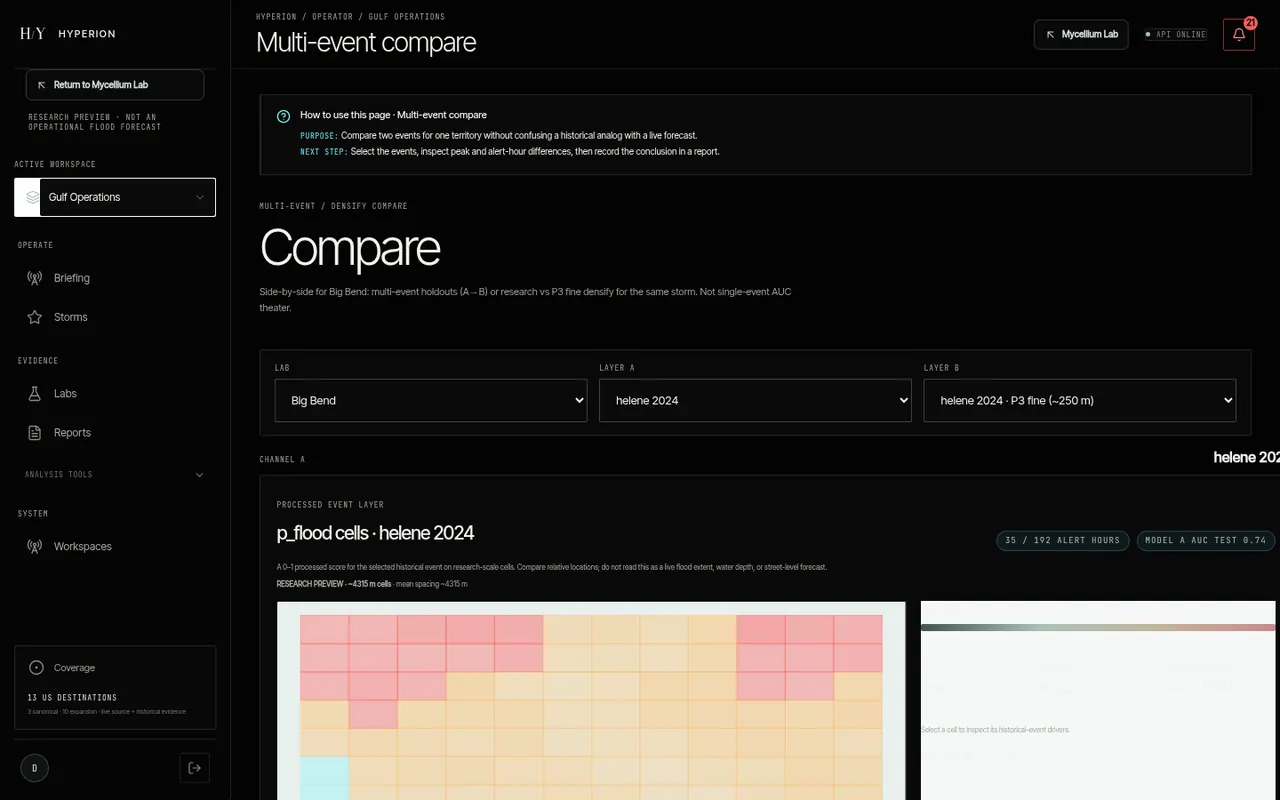Open Layer B dropdown with P3 fine
The width and height of the screenshot is (1280, 800).
(1080, 400)
